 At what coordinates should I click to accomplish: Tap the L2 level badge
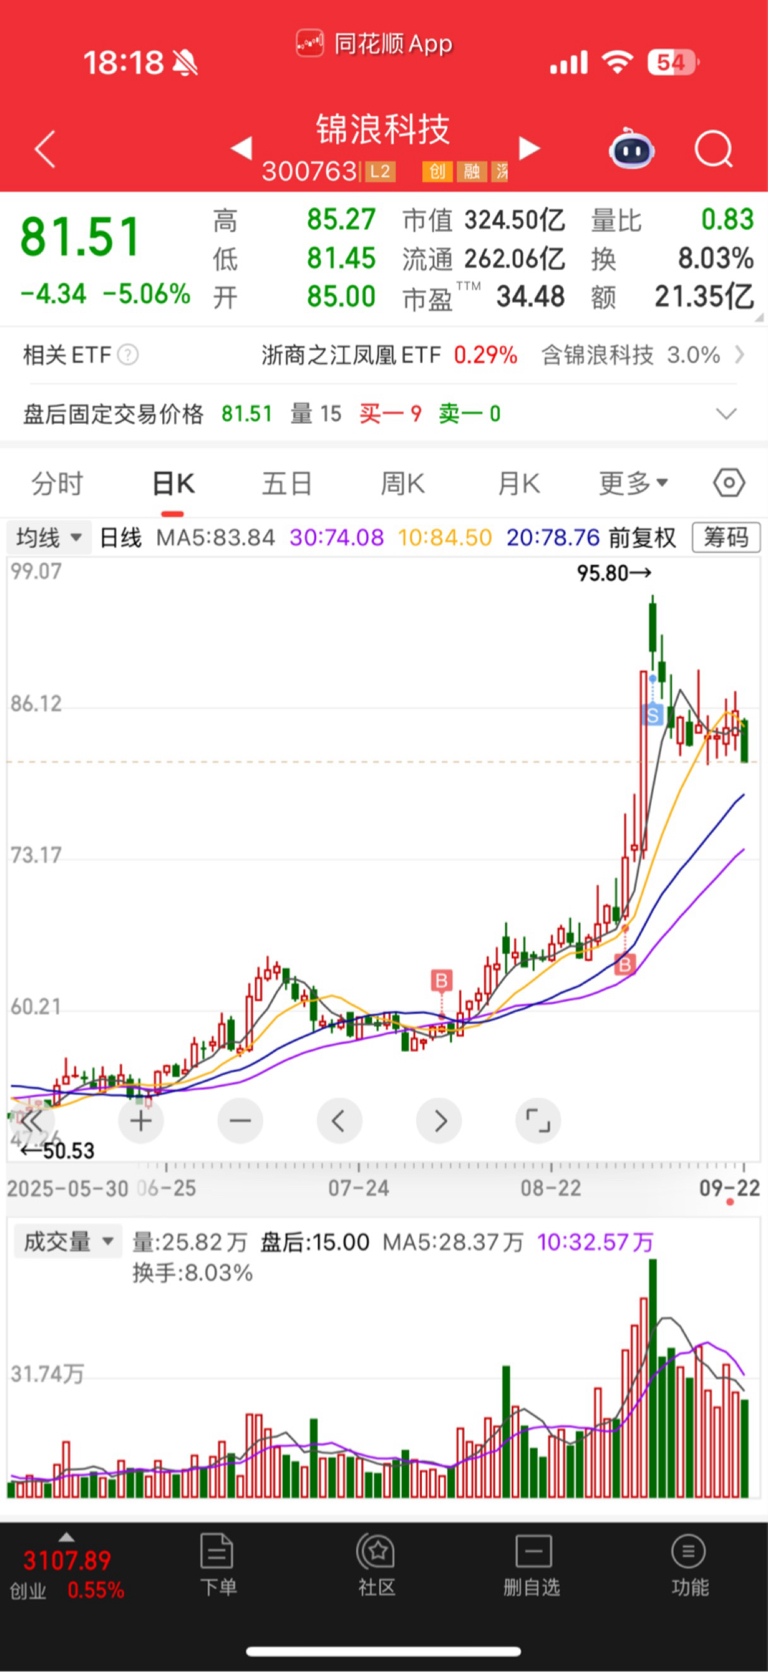380,172
